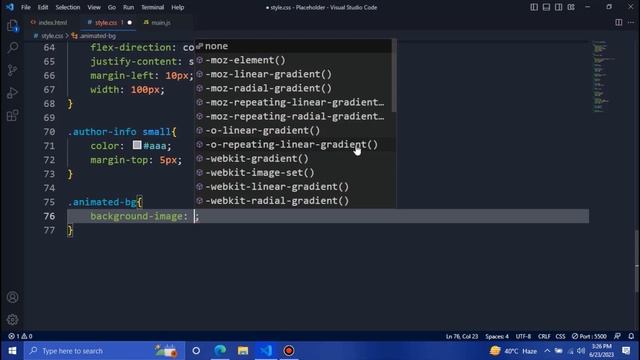Click the editor vertical scrollbar thumb

(637, 261)
